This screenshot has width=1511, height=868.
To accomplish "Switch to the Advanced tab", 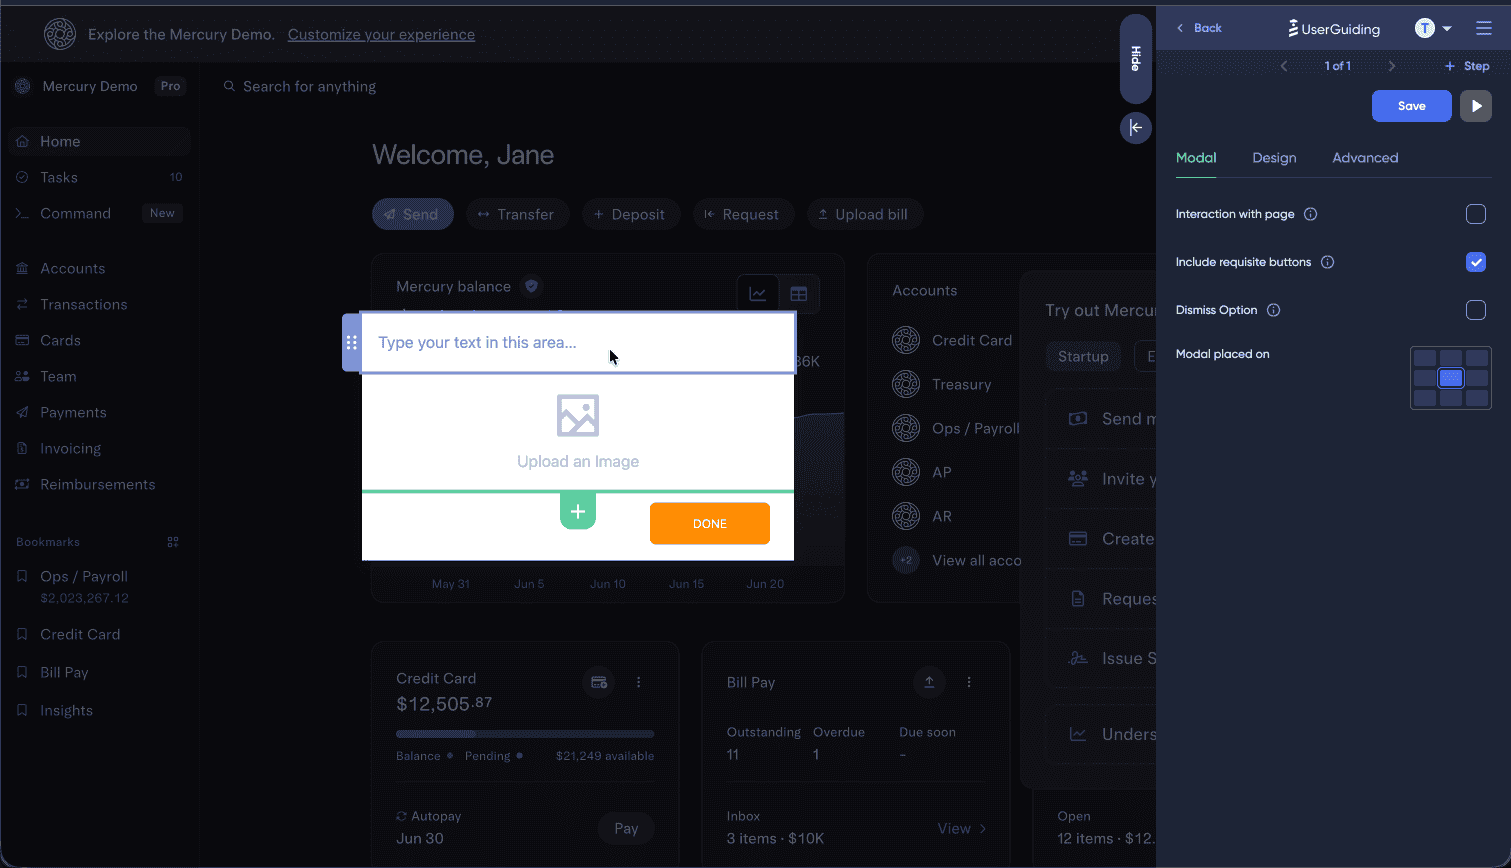I will pos(1365,158).
